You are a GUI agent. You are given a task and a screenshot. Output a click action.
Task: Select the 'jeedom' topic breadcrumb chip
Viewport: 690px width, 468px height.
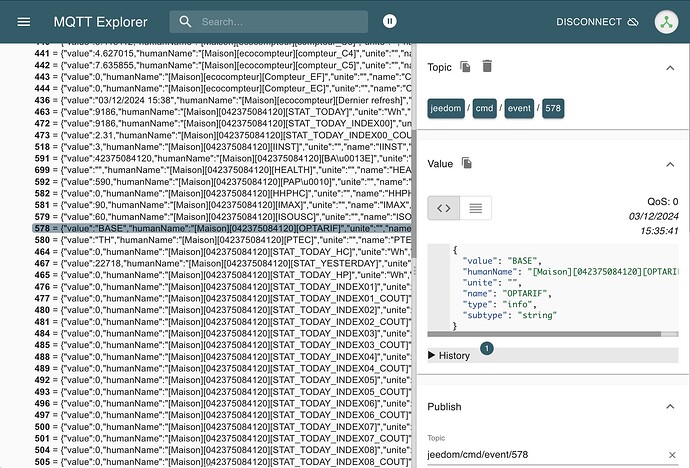click(x=445, y=109)
